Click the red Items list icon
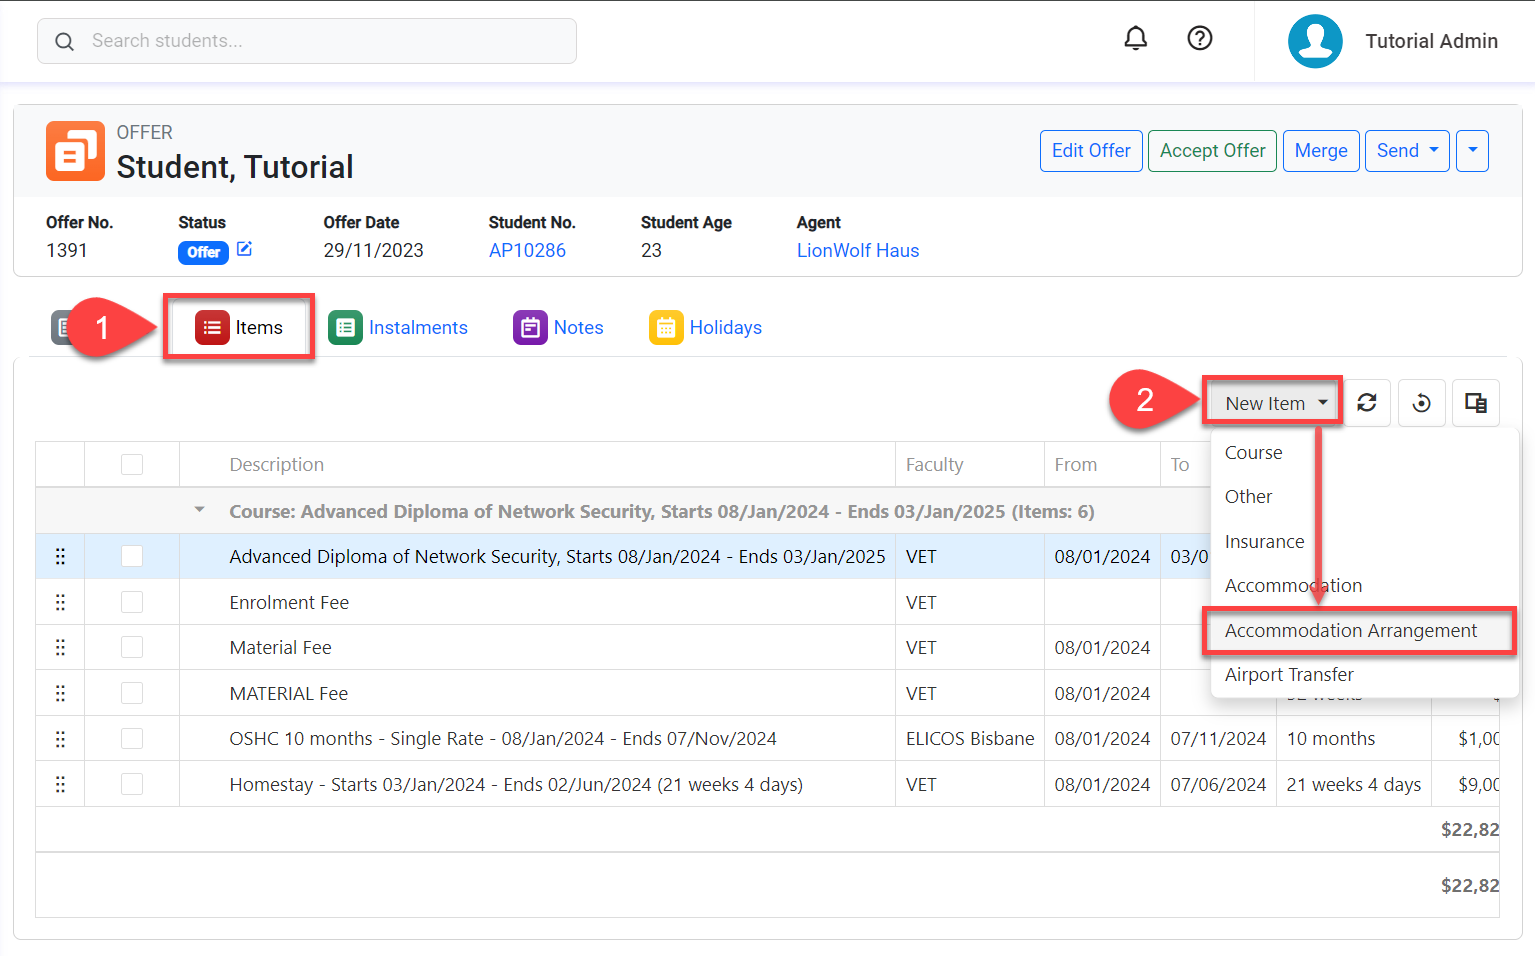Viewport: 1535px width, 956px height. [212, 327]
